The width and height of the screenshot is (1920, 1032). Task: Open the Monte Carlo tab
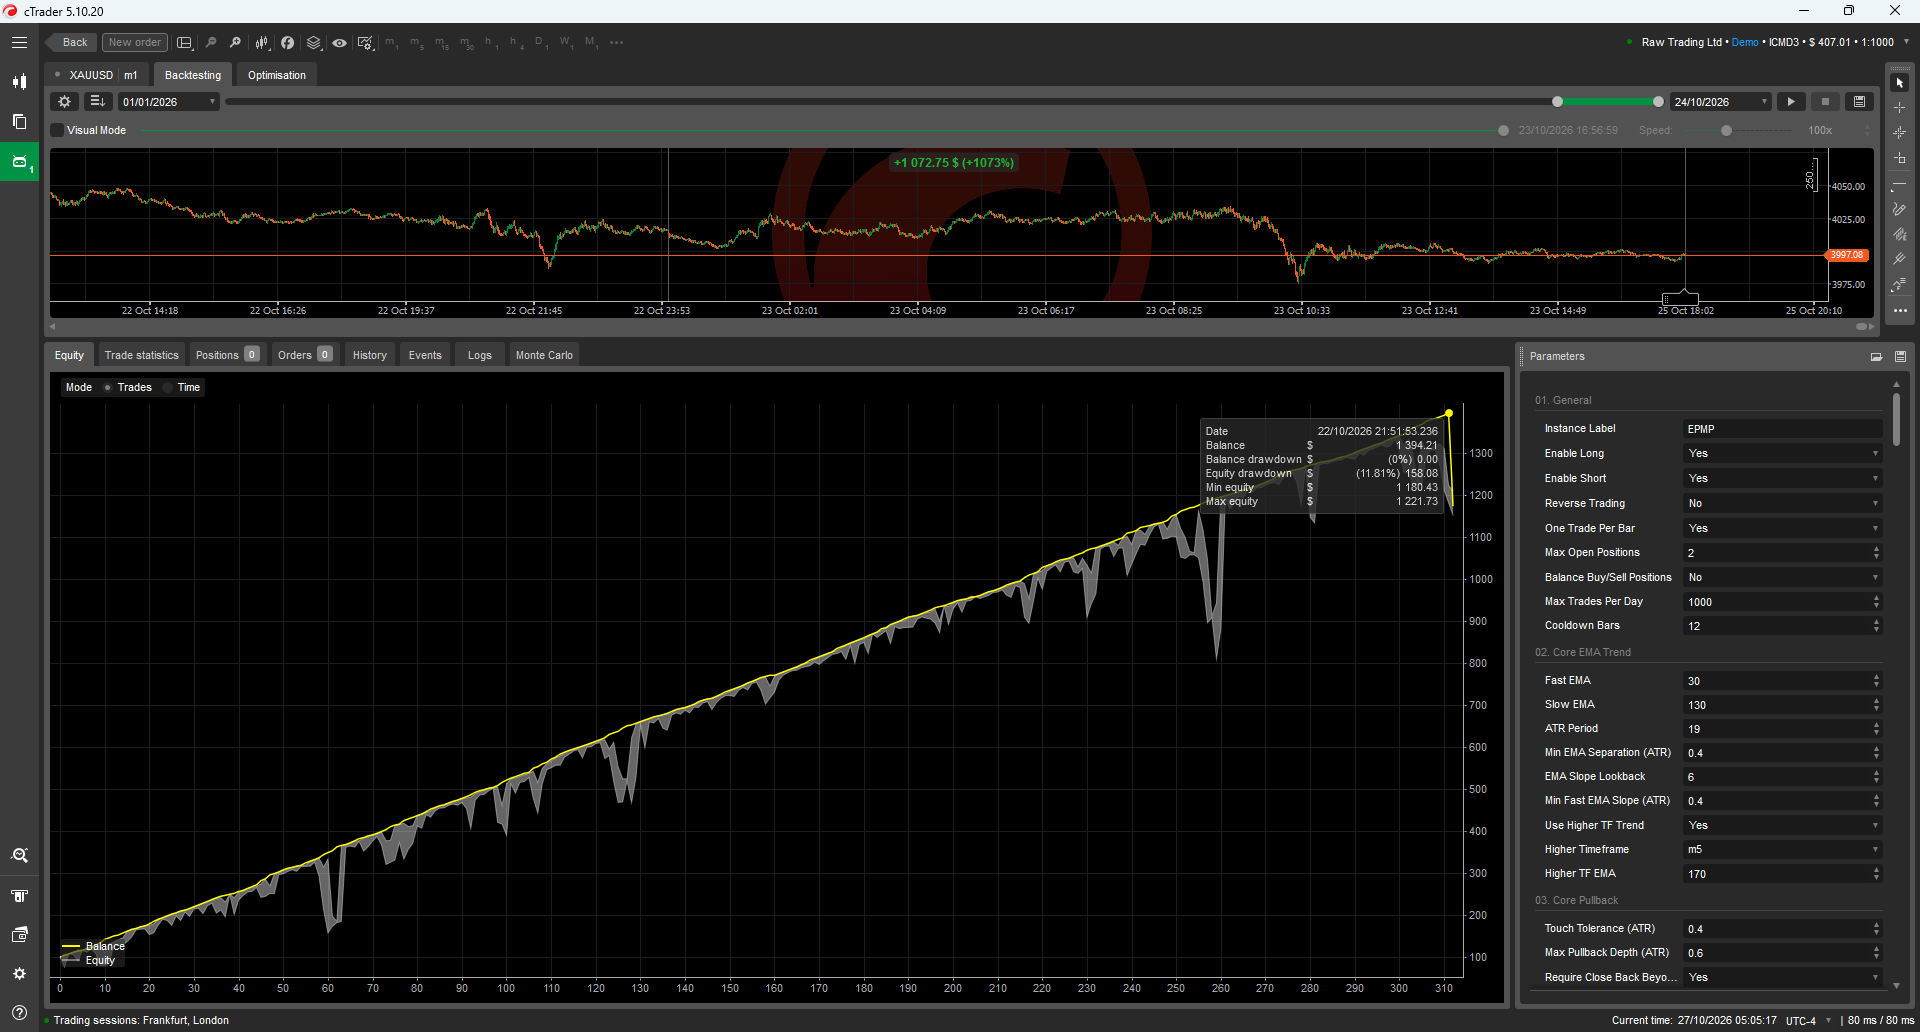[544, 355]
